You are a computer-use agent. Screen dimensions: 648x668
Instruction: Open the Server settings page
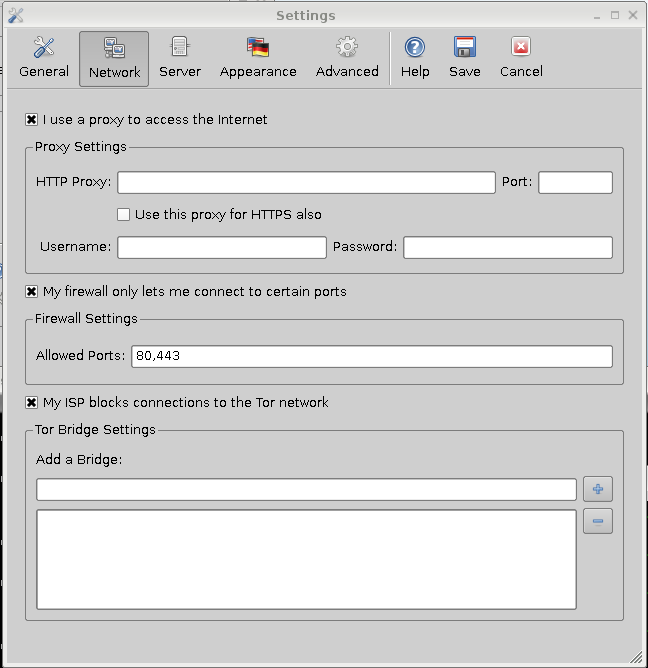[x=180, y=58]
